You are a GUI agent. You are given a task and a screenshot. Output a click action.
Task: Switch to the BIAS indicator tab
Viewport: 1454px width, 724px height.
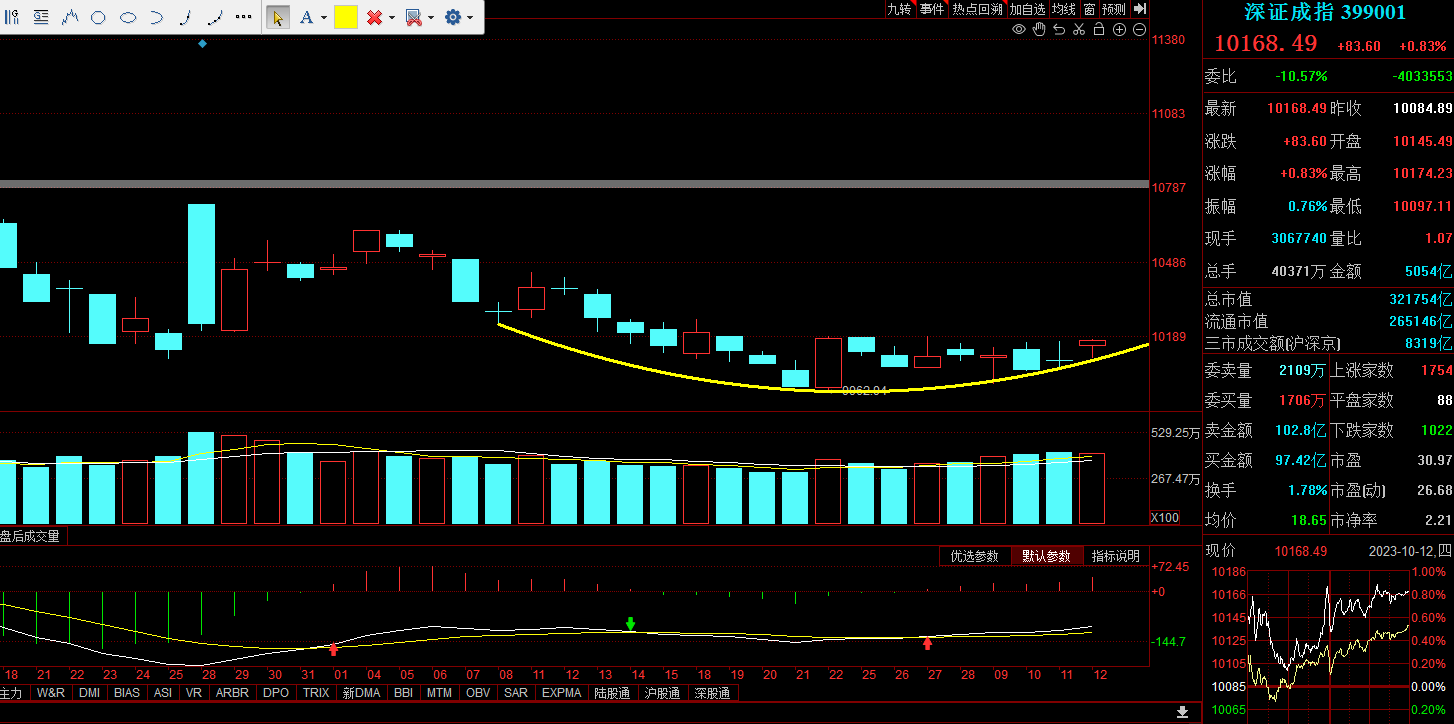pyautogui.click(x=127, y=692)
